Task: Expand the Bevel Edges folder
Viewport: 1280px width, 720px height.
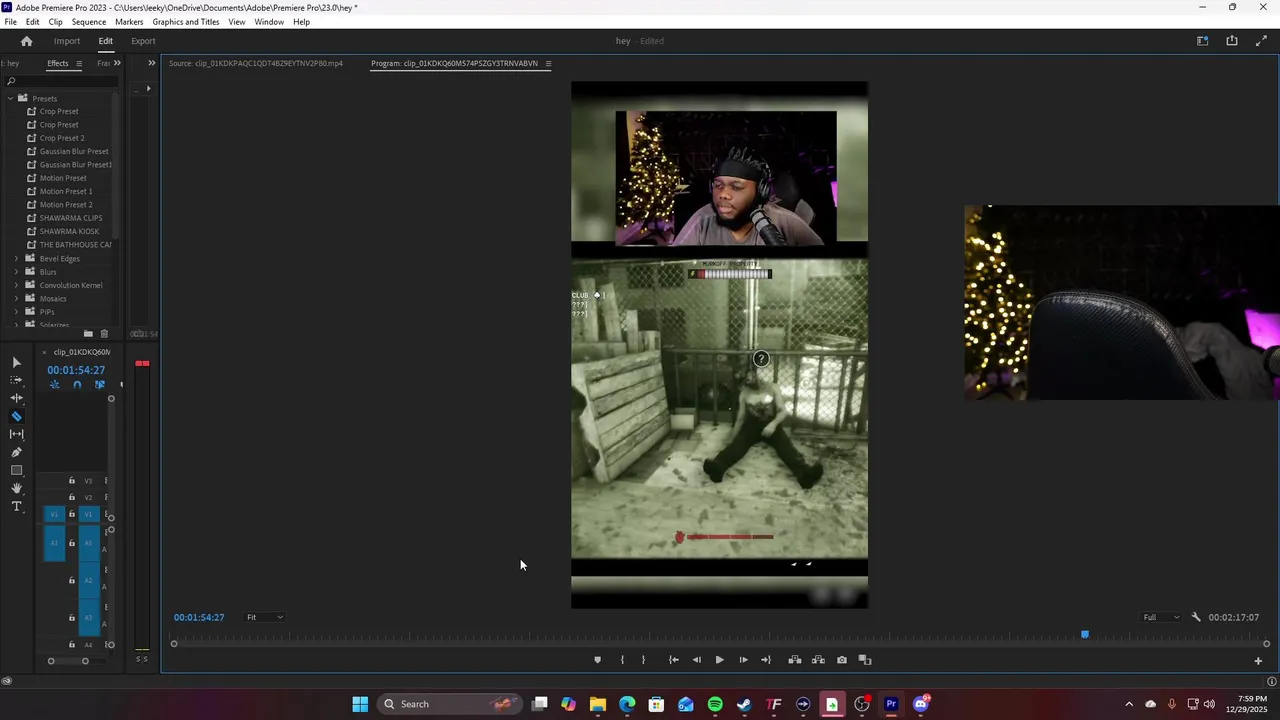Action: point(16,258)
